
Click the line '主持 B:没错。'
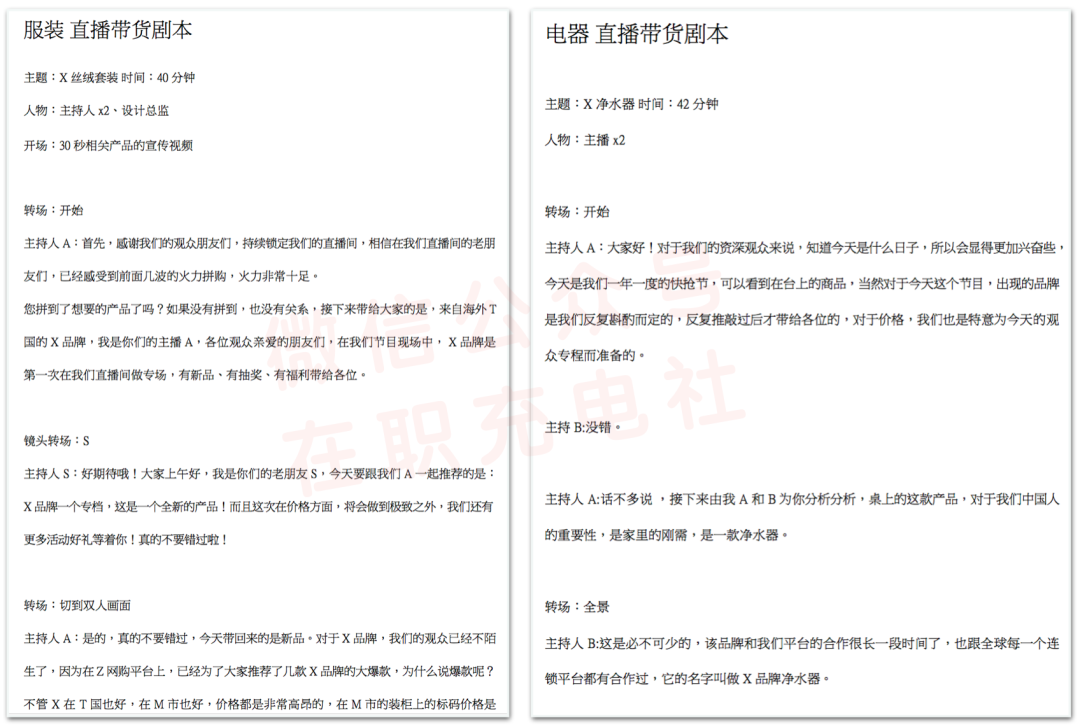(x=583, y=427)
